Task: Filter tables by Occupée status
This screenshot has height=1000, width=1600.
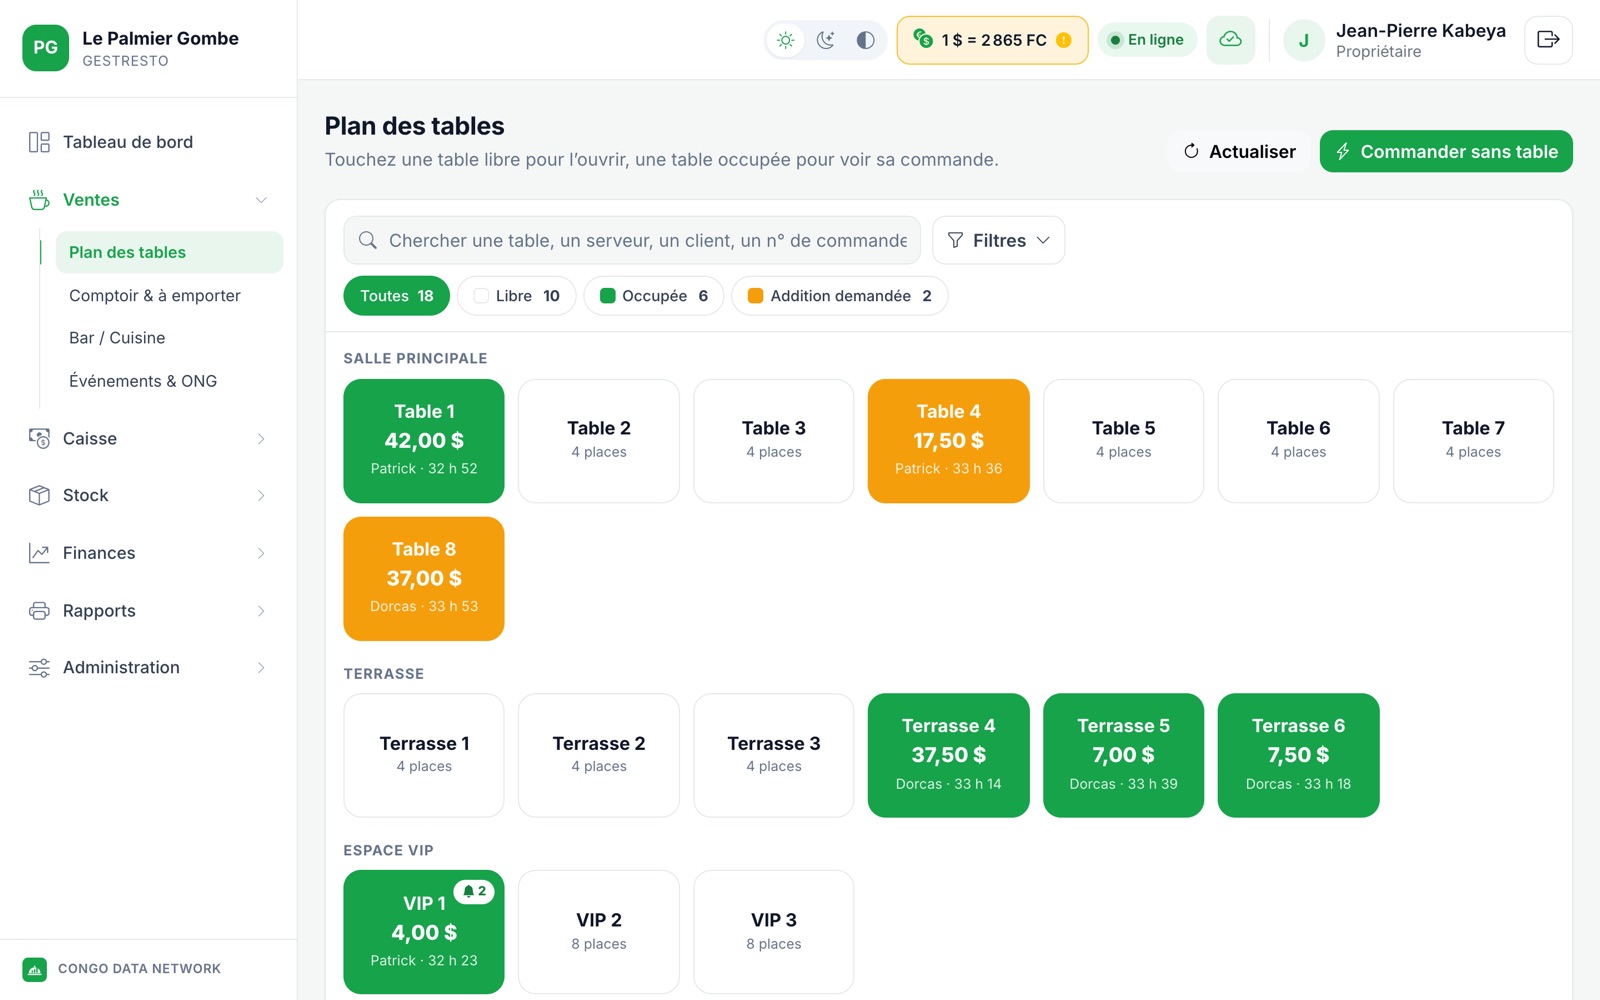Action: 654,296
